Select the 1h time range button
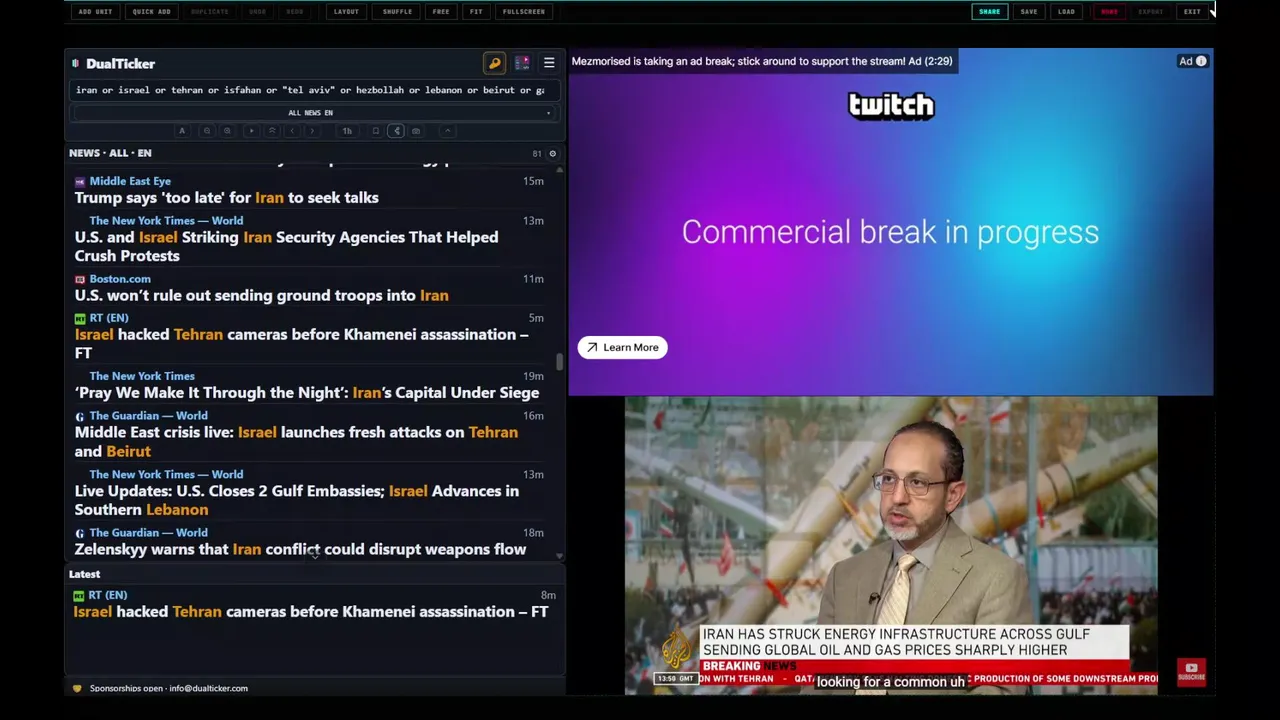 tap(347, 131)
